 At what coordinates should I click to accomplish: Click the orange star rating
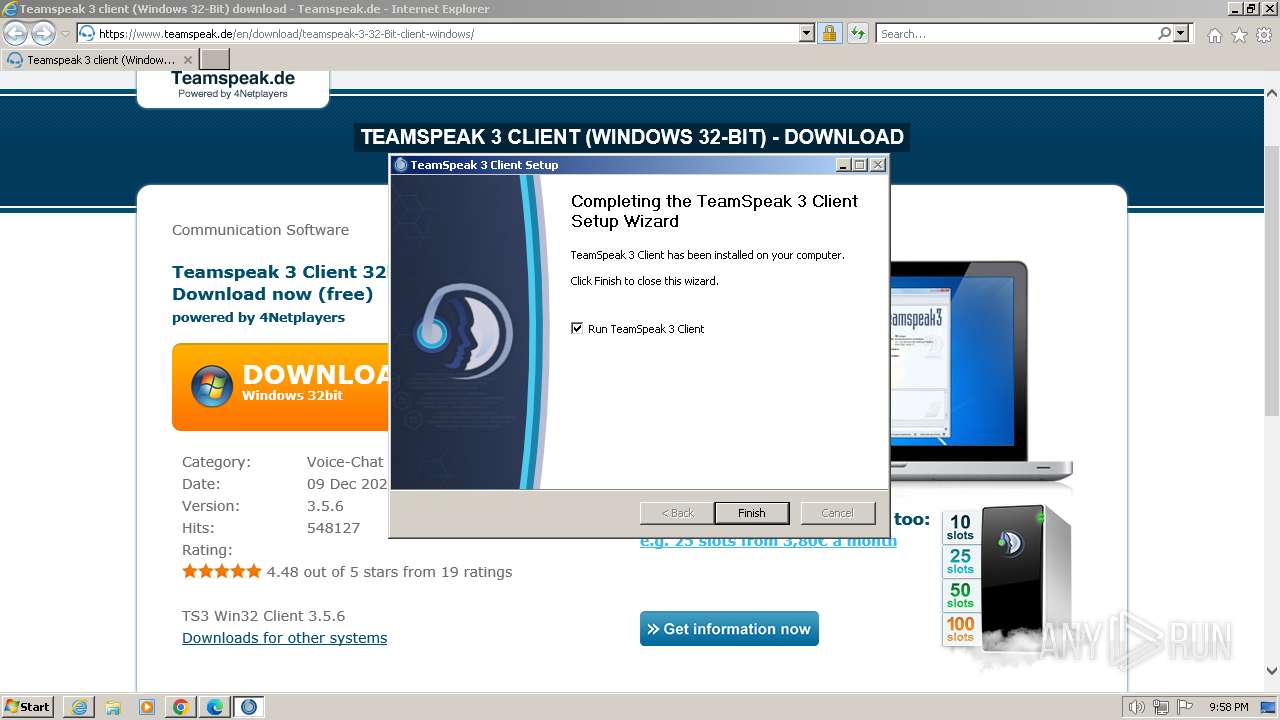pos(221,572)
